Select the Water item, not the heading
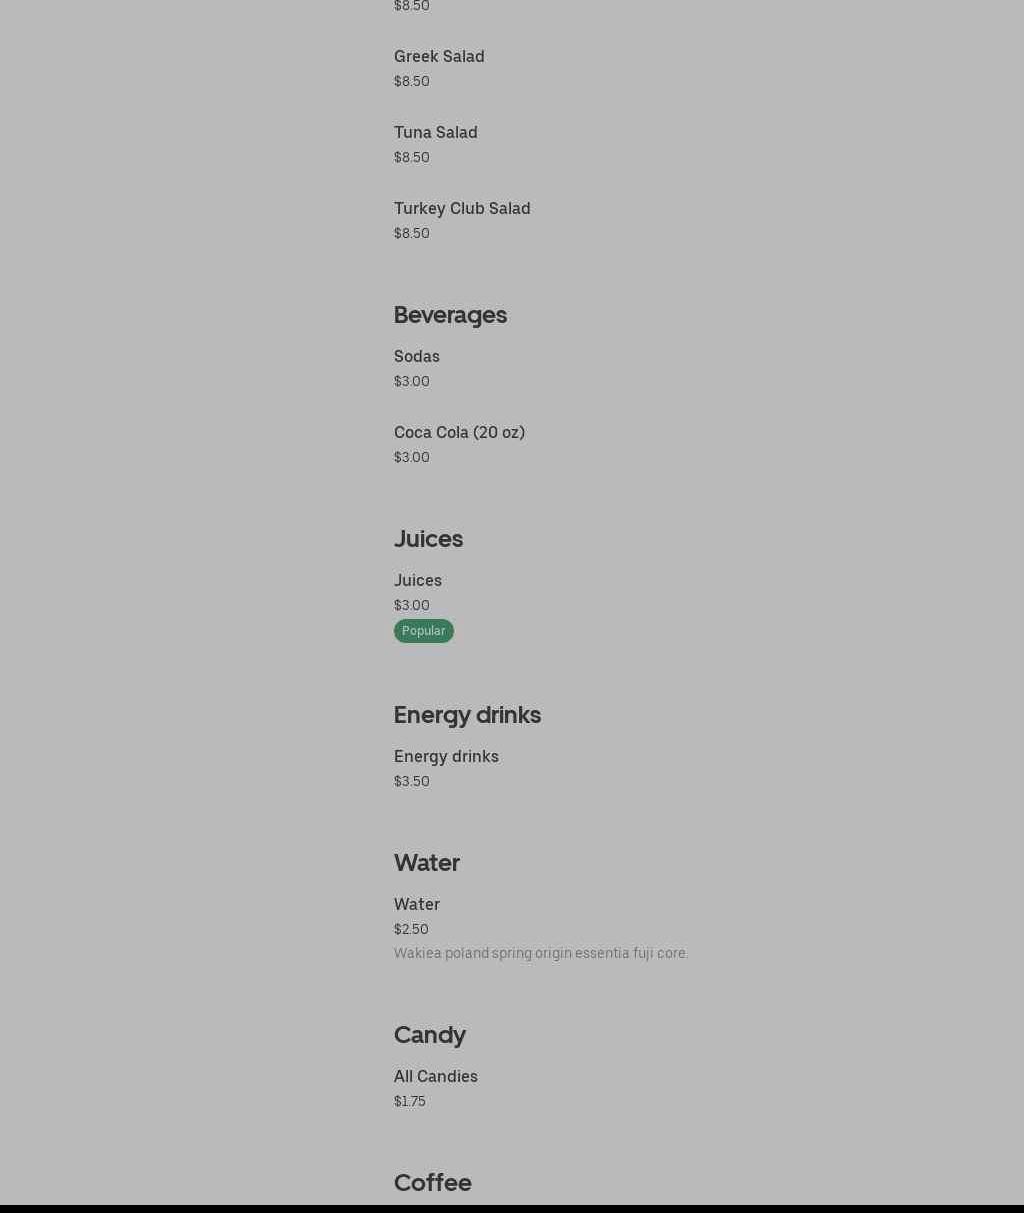Viewport: 1024px width, 1213px height. (x=417, y=905)
